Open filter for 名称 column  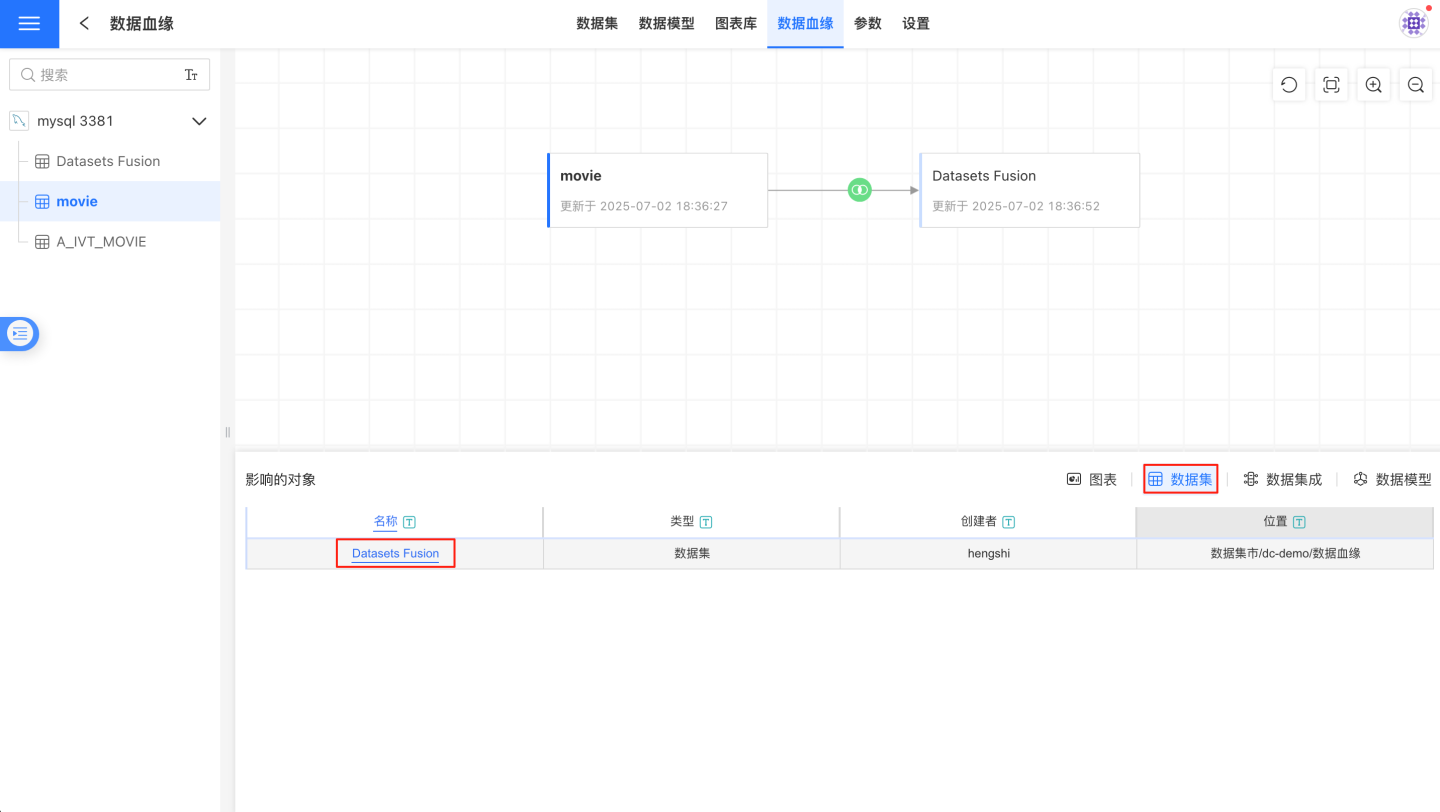[x=410, y=522]
